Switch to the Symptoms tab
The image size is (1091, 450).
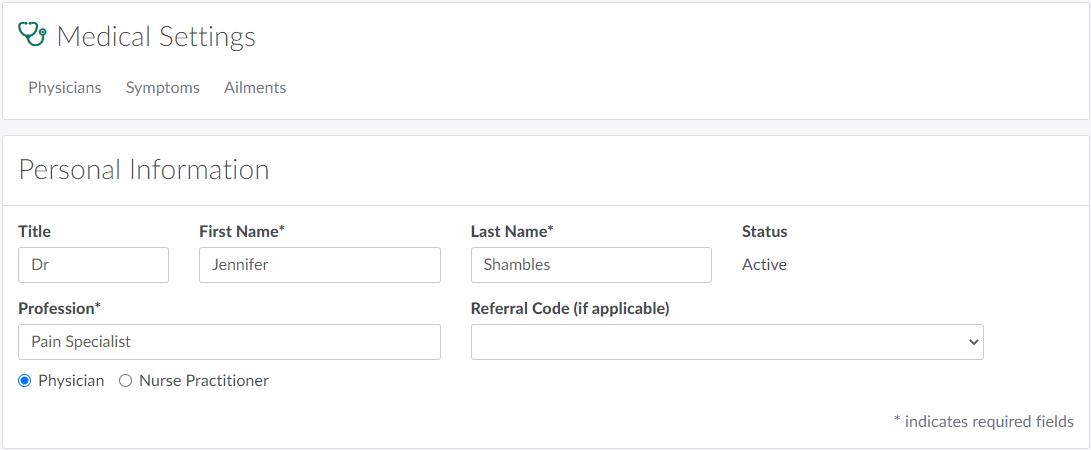click(x=163, y=88)
